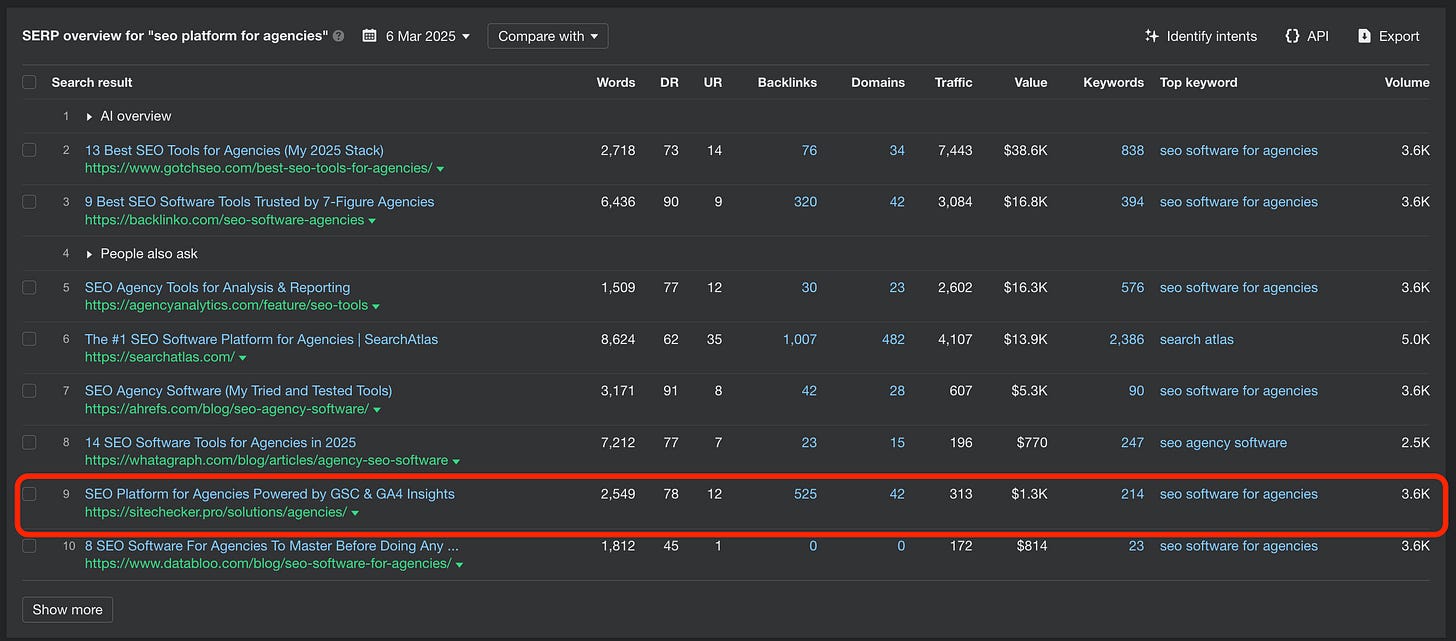Screen dimensions: 1456x641
Task: Expand the People also ask row
Action: click(89, 254)
